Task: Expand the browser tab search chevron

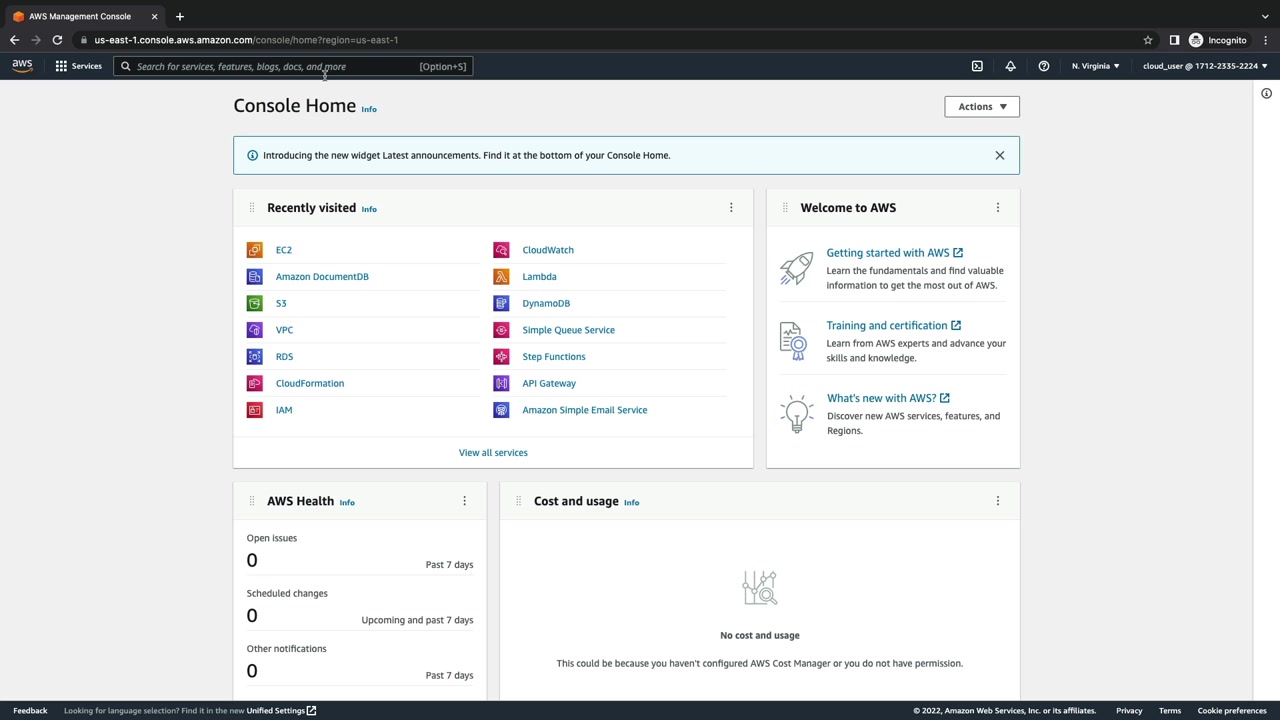Action: coord(1265,16)
